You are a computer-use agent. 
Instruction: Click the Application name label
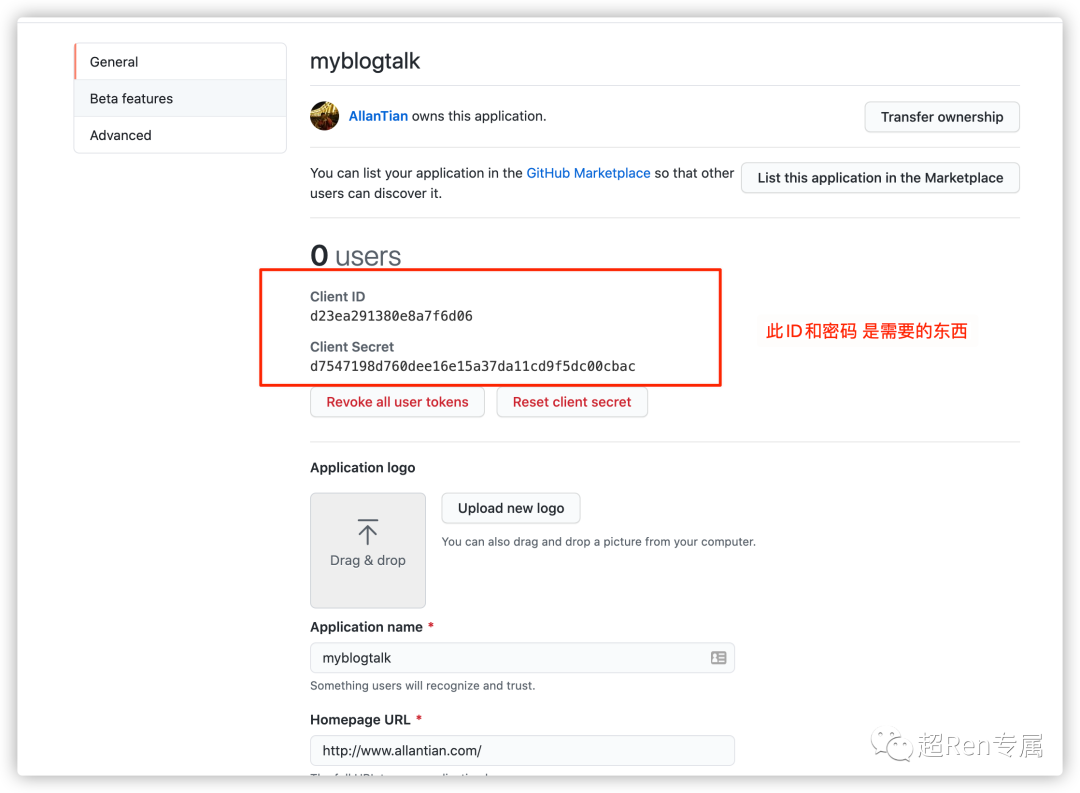click(366, 627)
